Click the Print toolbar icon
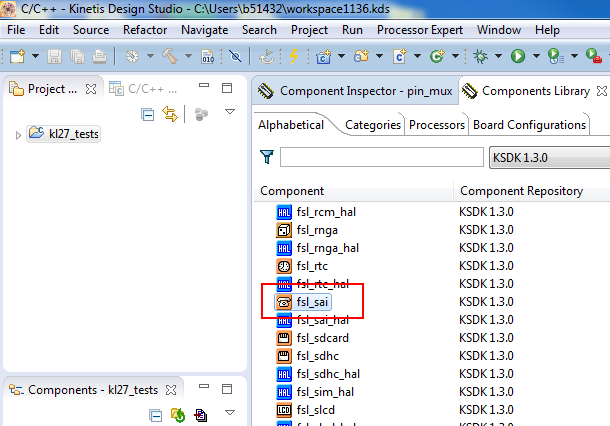610x426 pixels. pyautogui.click(x=100, y=57)
